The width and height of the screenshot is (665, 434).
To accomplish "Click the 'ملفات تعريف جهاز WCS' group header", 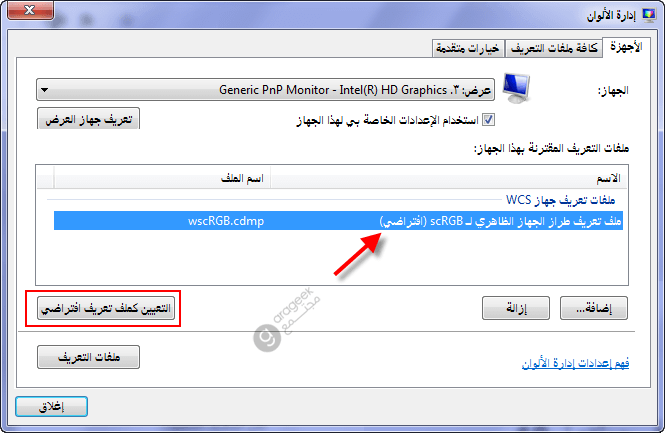I will click(x=560, y=199).
